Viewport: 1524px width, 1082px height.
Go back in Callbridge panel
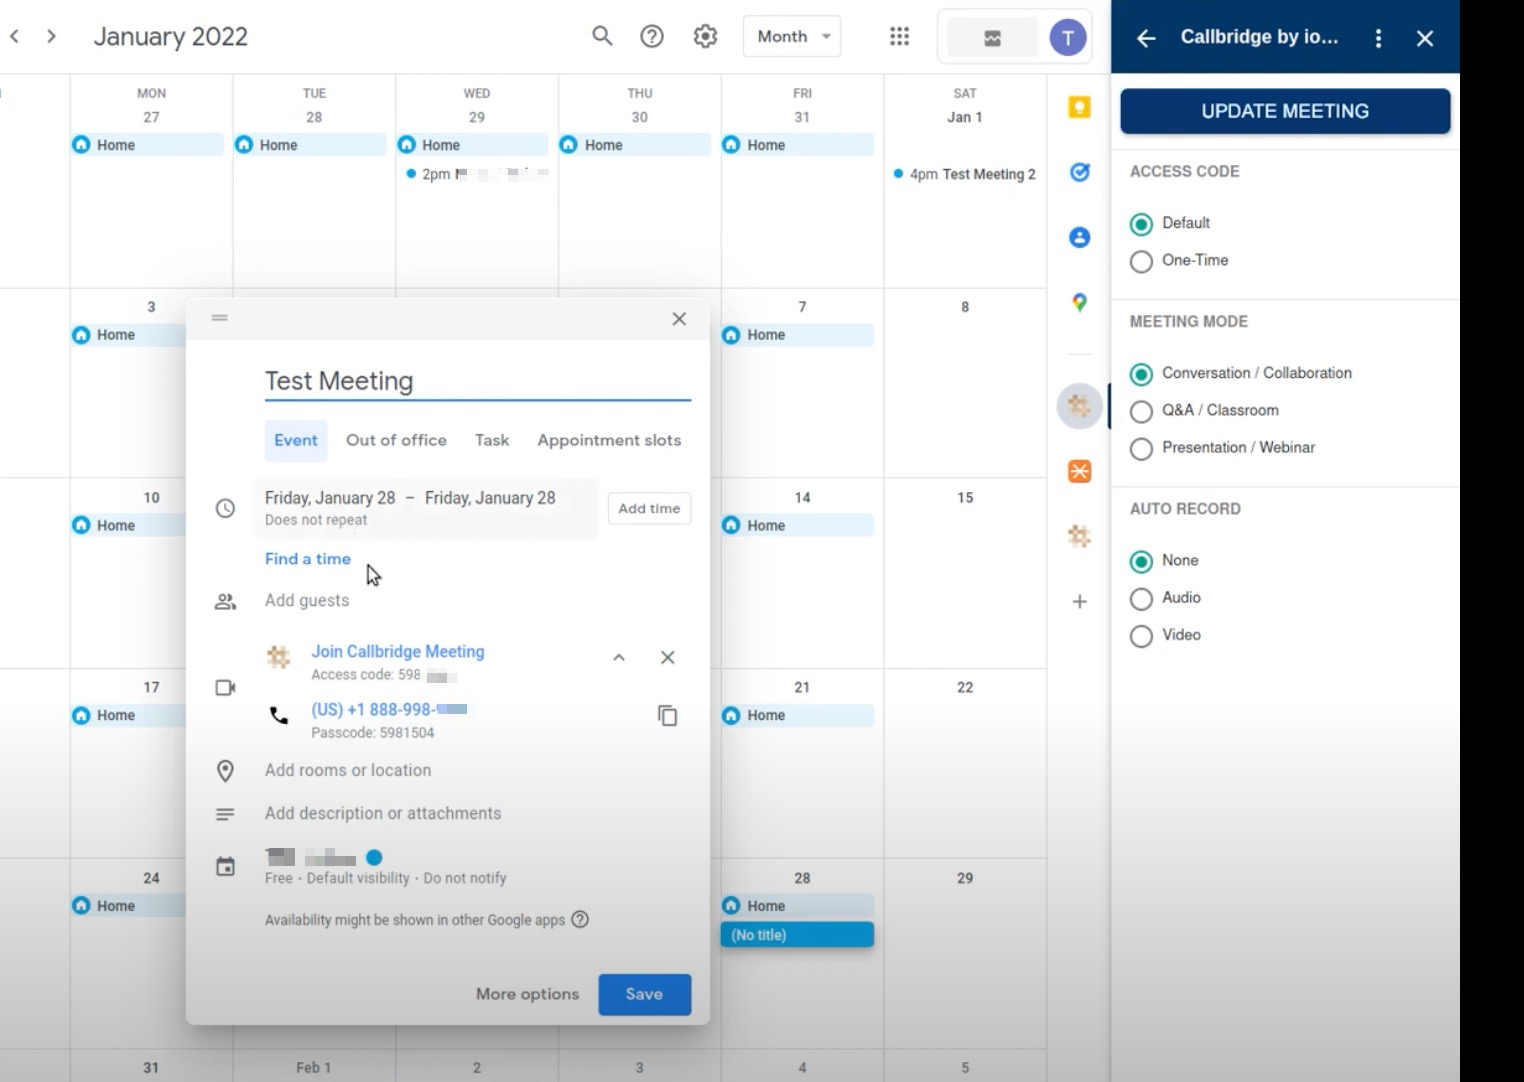pyautogui.click(x=1146, y=38)
